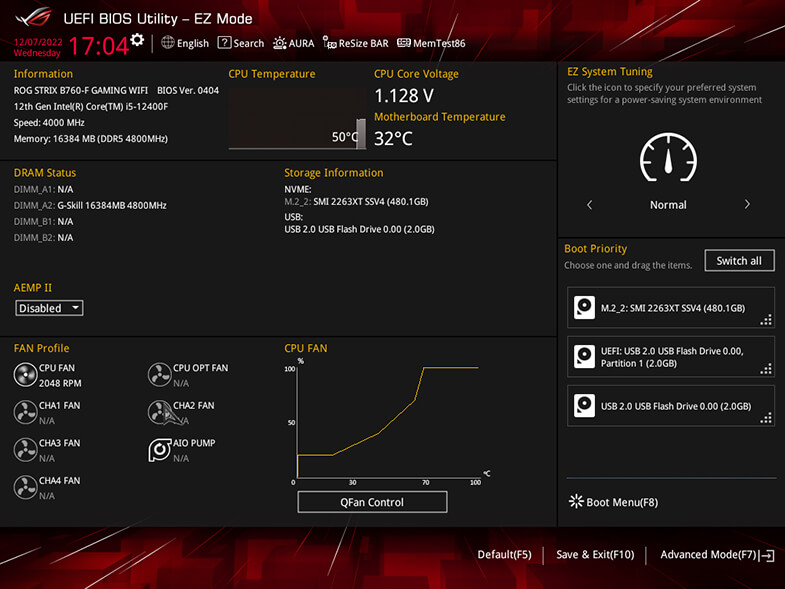Viewport: 785px width, 589px height.
Task: Select the CHA1 FAN icon
Action: click(x=25, y=412)
